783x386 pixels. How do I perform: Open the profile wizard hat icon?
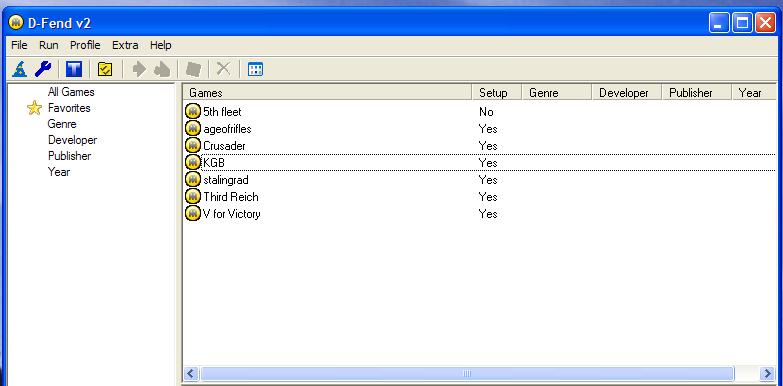point(19,69)
